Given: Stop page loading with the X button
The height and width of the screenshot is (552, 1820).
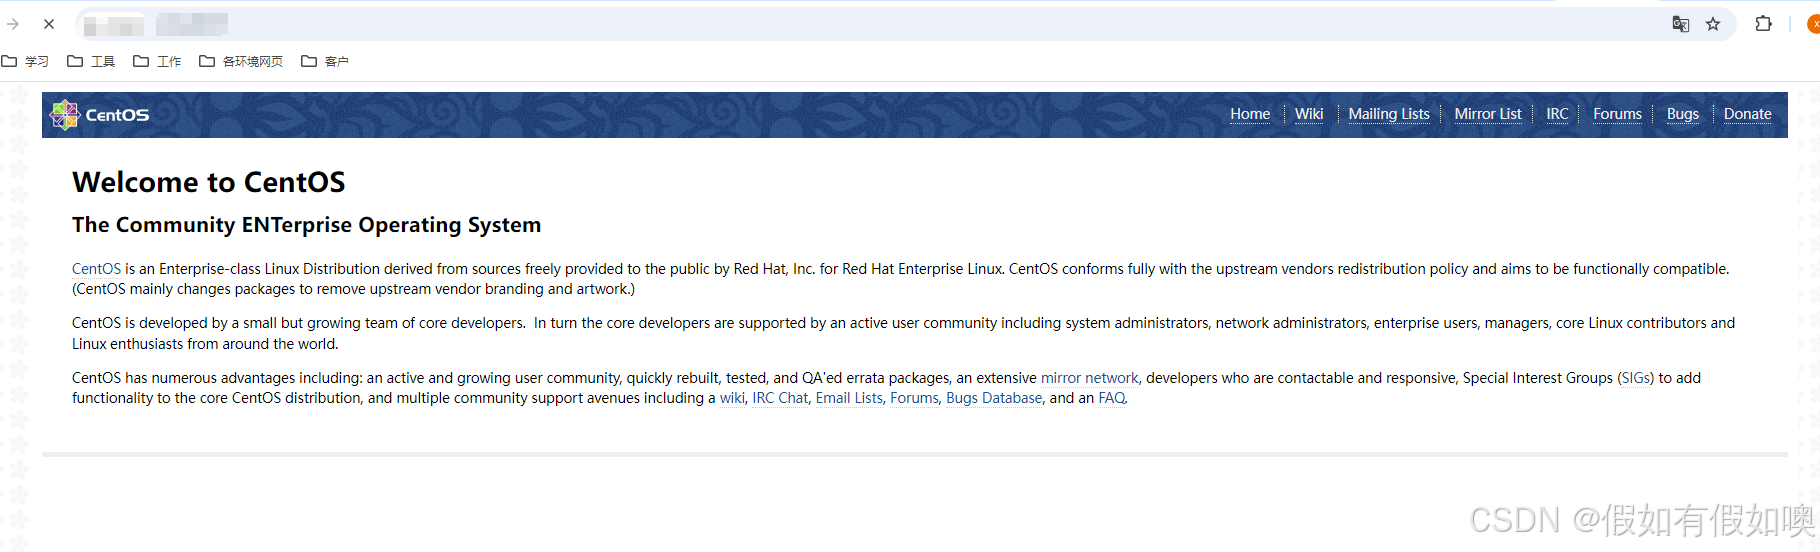Looking at the screenshot, I should [49, 24].
